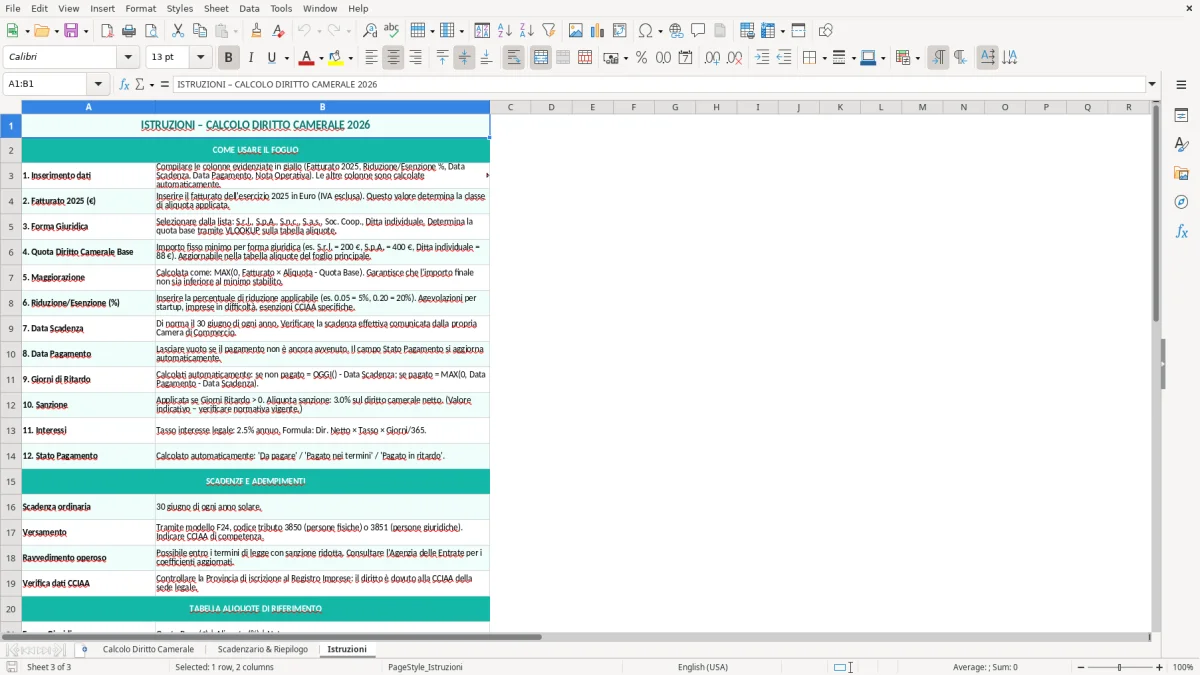Expand the formula bar with its arrow
The height and width of the screenshot is (675, 1200).
[x=1152, y=84]
